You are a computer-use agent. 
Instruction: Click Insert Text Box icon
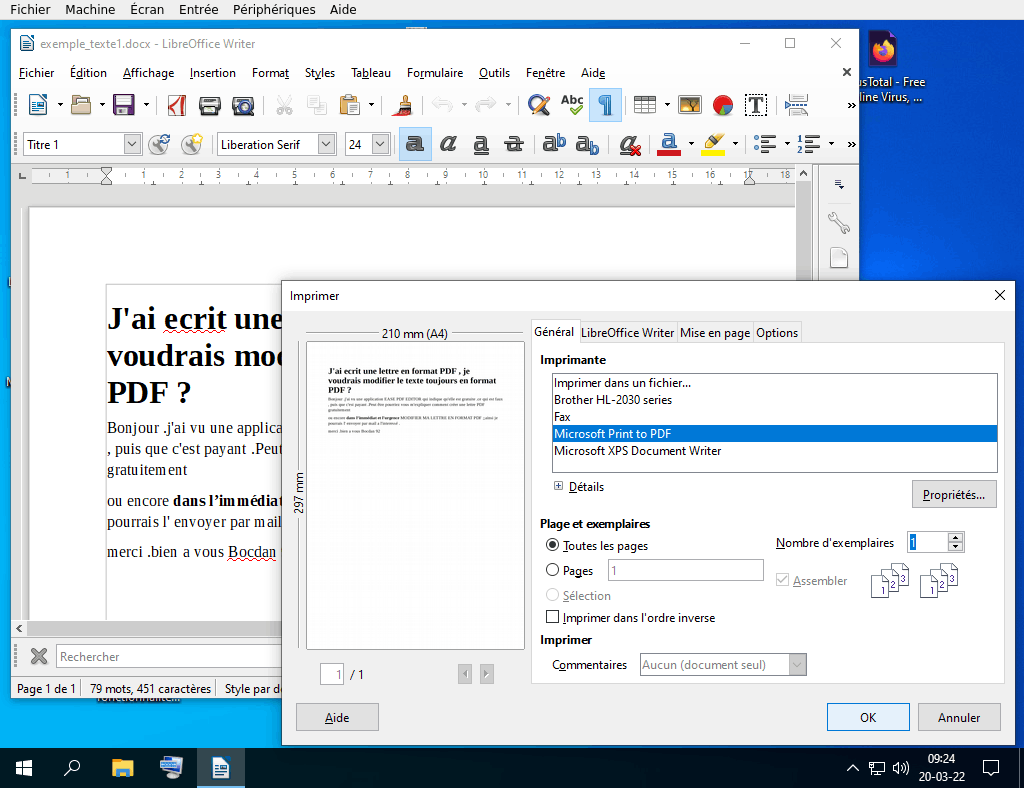(756, 105)
